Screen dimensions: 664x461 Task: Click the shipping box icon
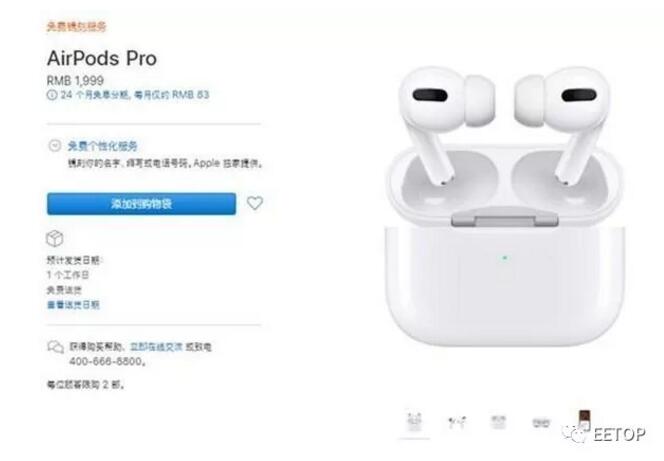[55, 239]
